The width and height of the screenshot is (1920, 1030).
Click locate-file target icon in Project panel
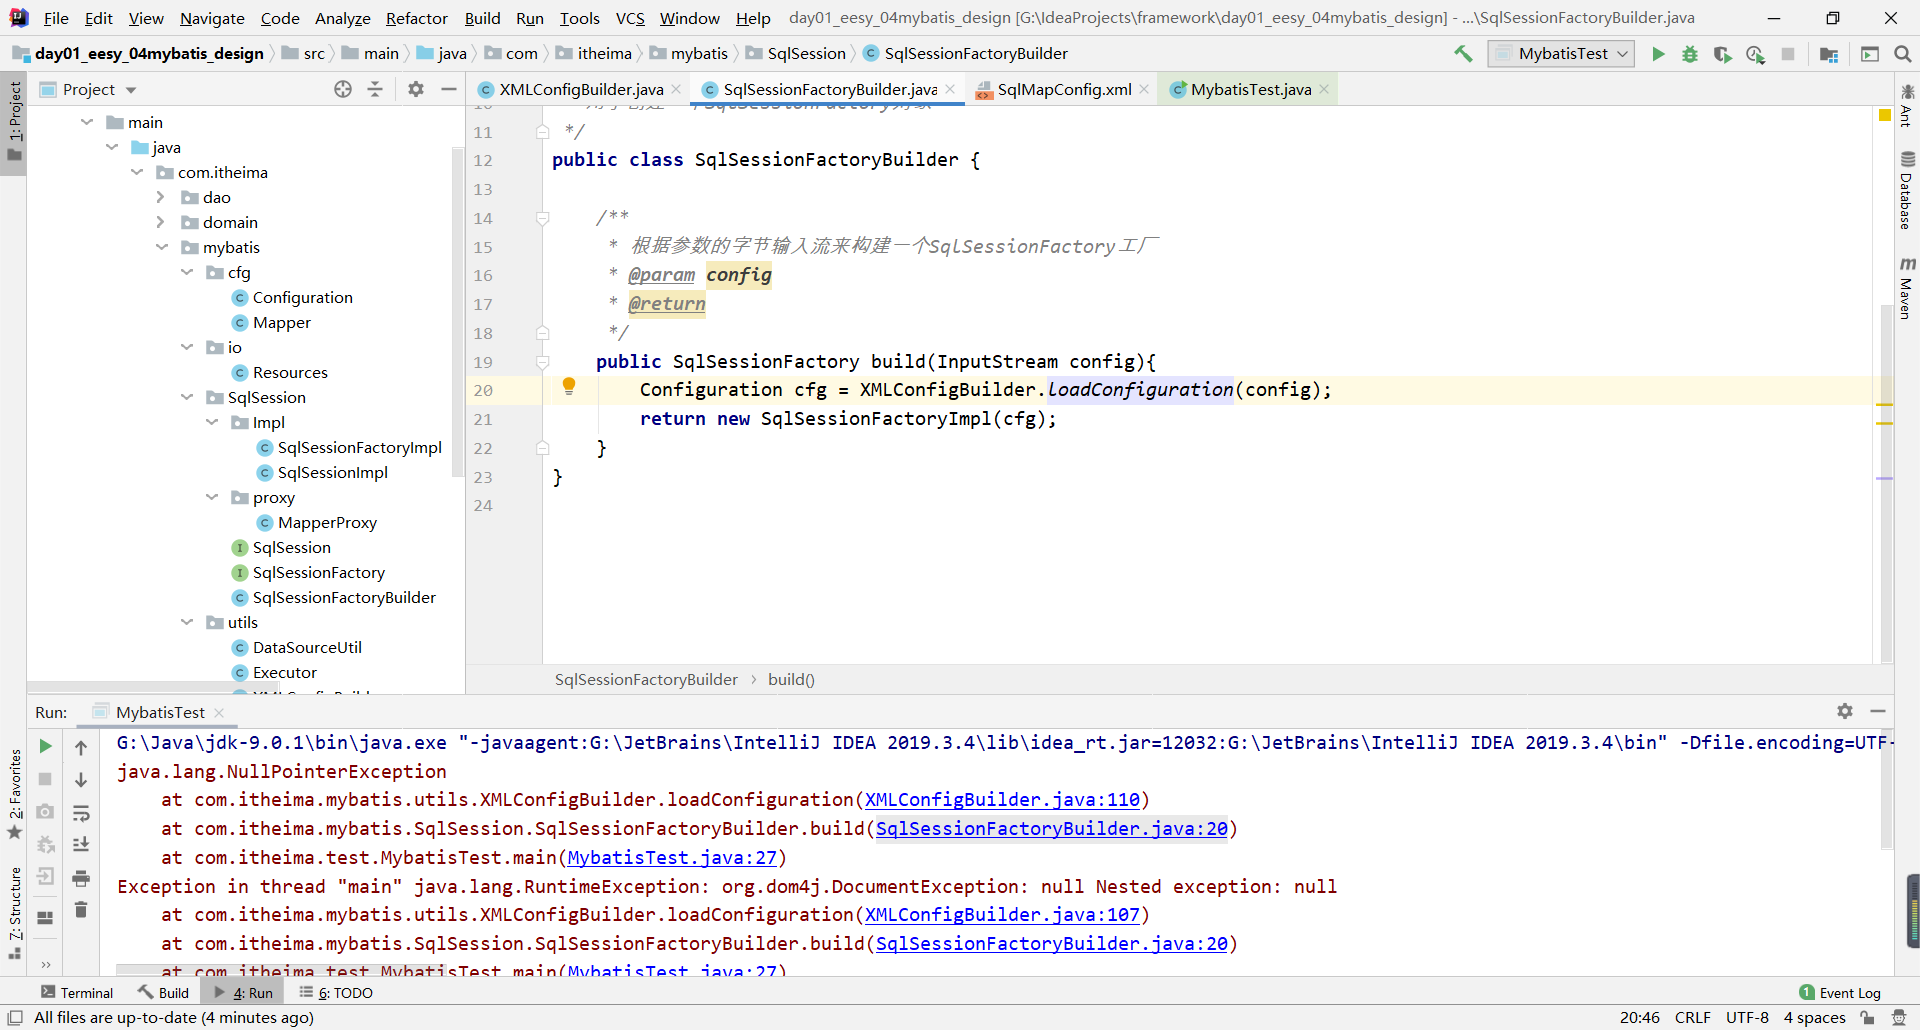343,89
